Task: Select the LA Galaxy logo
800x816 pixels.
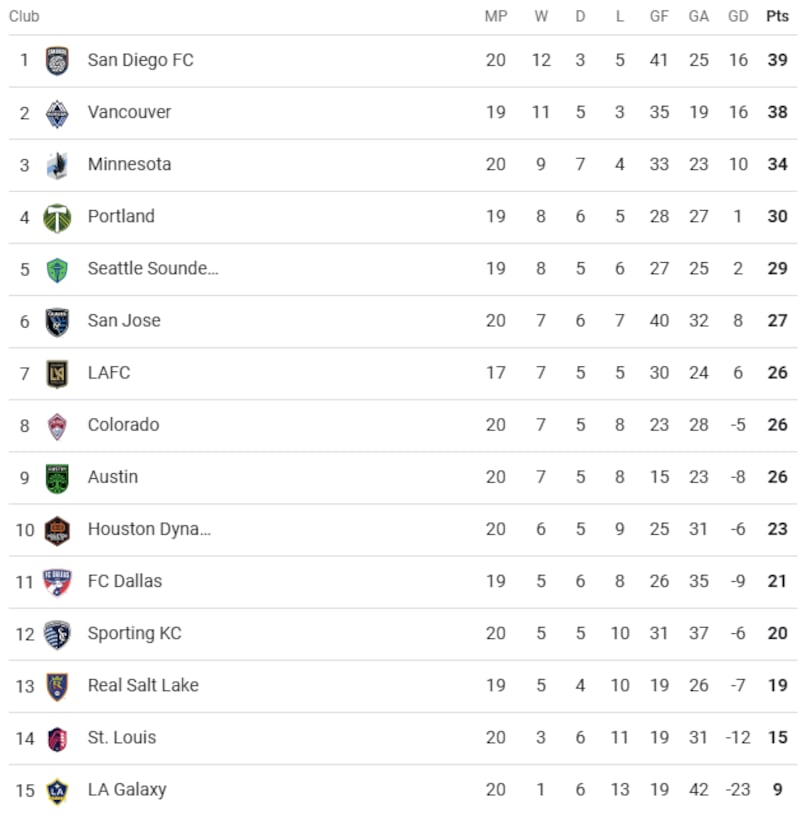Action: point(57,791)
